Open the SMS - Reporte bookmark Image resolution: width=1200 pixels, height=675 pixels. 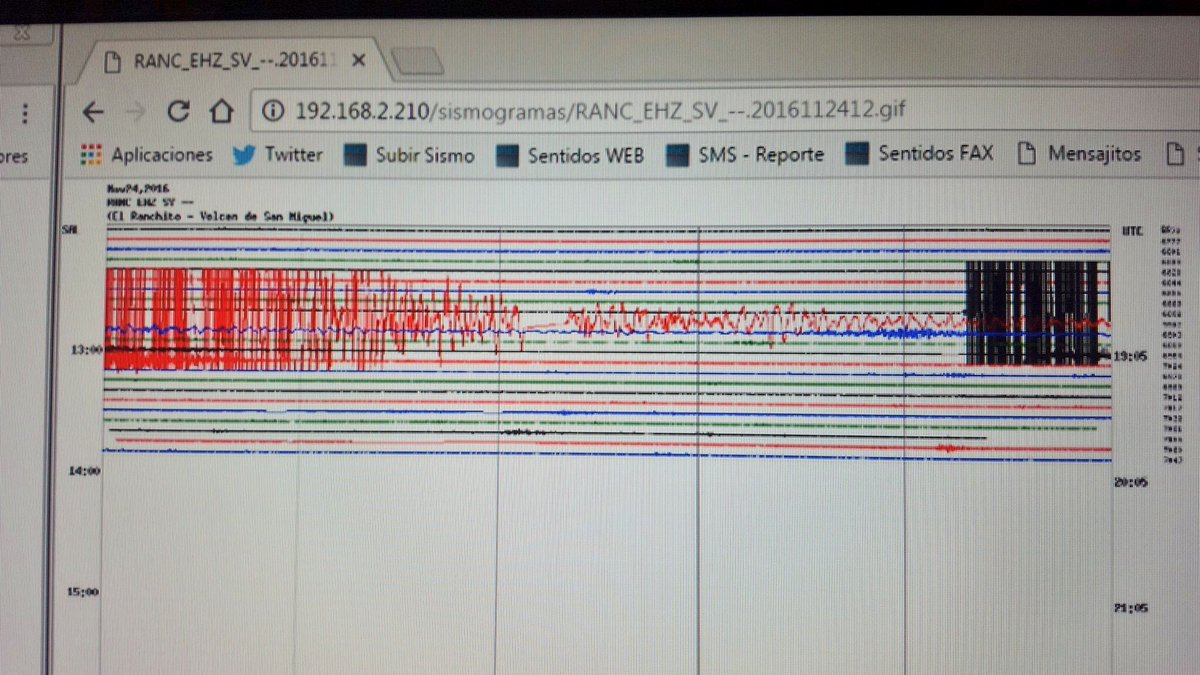[746, 154]
